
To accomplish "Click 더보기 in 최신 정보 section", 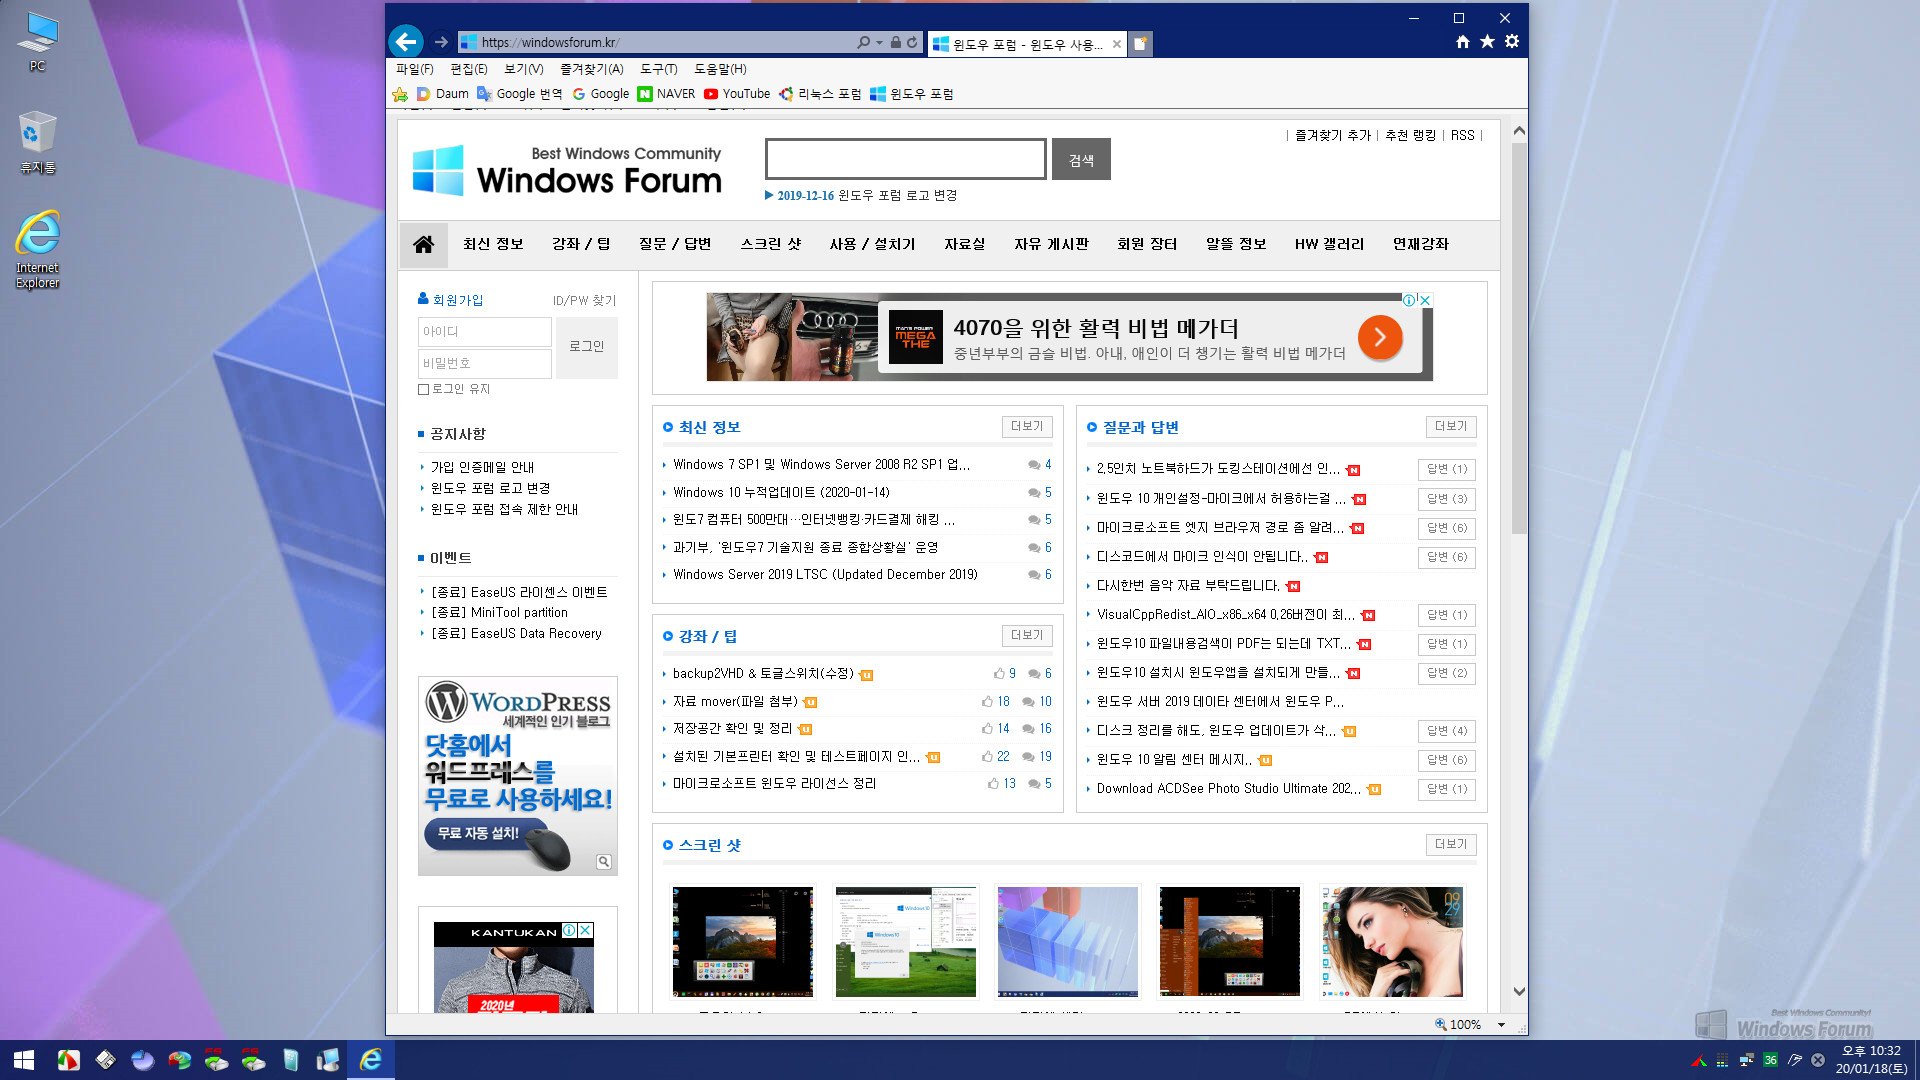I will 1026,427.
